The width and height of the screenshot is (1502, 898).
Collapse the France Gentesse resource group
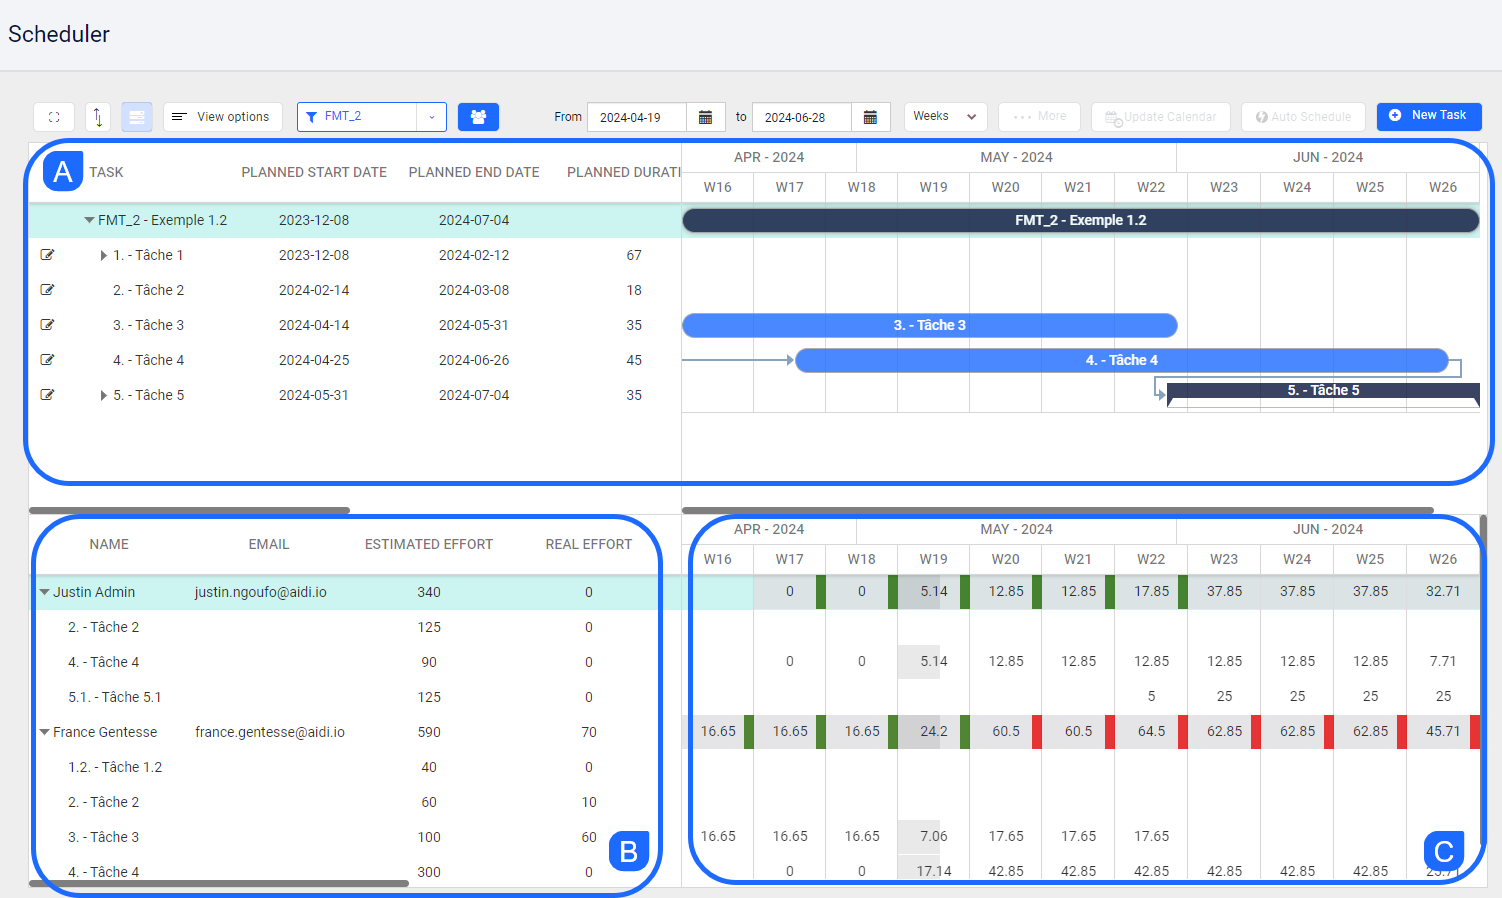pyautogui.click(x=44, y=731)
